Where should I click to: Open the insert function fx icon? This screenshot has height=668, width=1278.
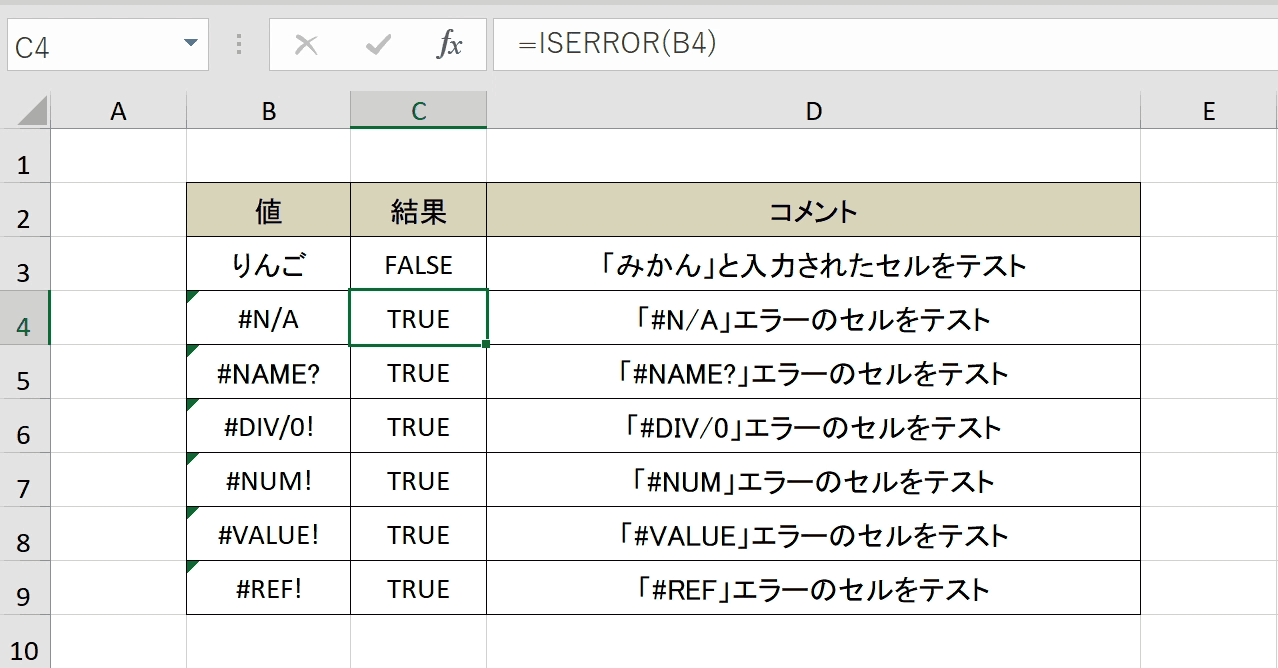(x=450, y=45)
